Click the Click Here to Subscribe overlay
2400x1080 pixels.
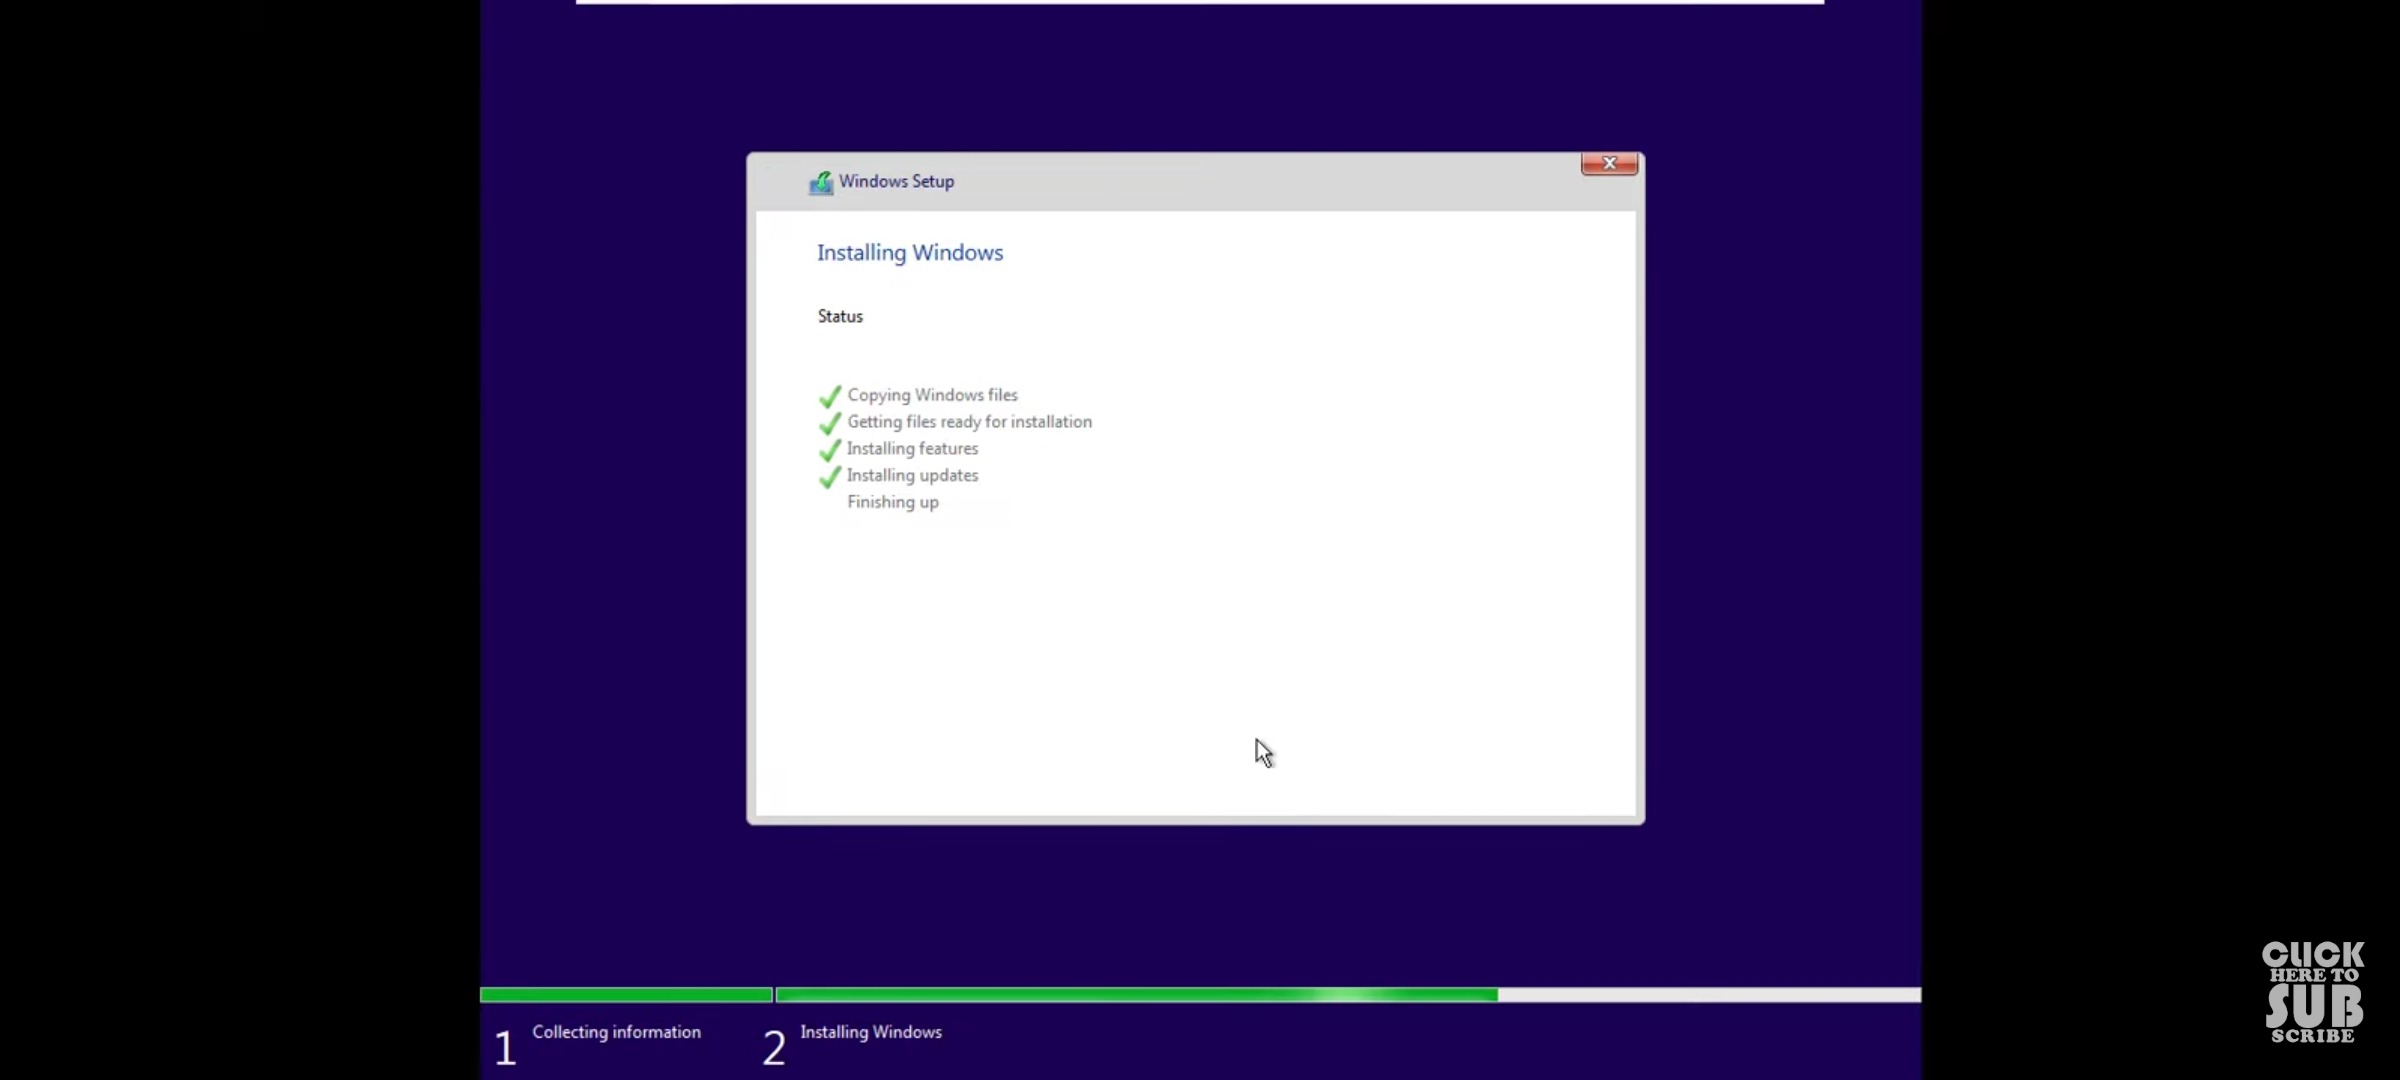coord(2312,991)
